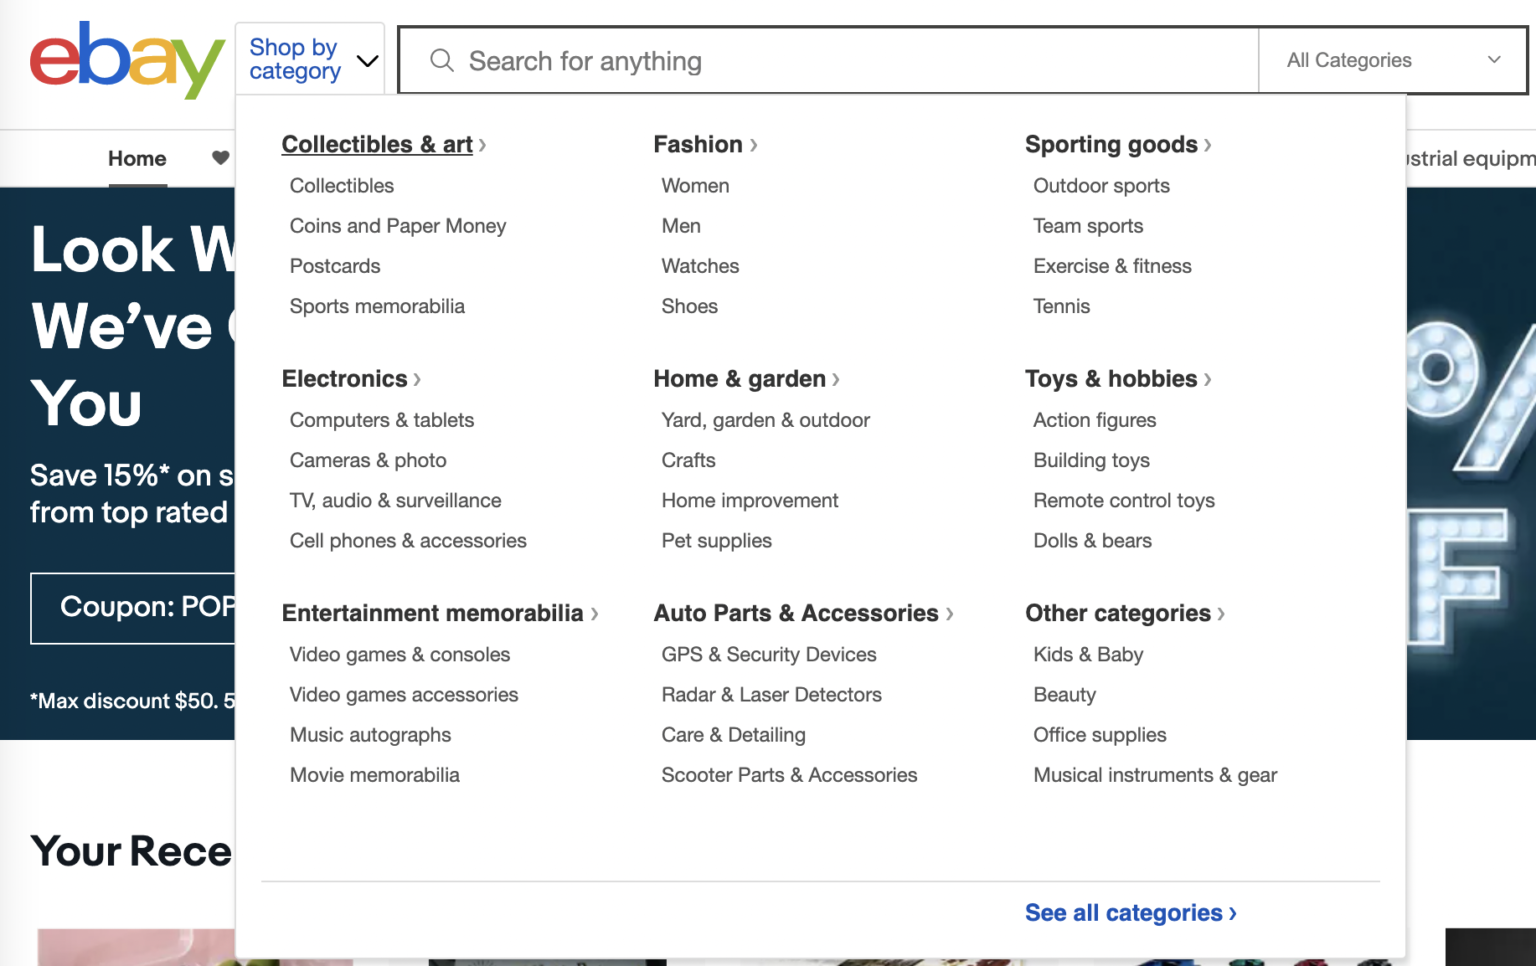
Task: Select the Home tab
Action: point(137,158)
